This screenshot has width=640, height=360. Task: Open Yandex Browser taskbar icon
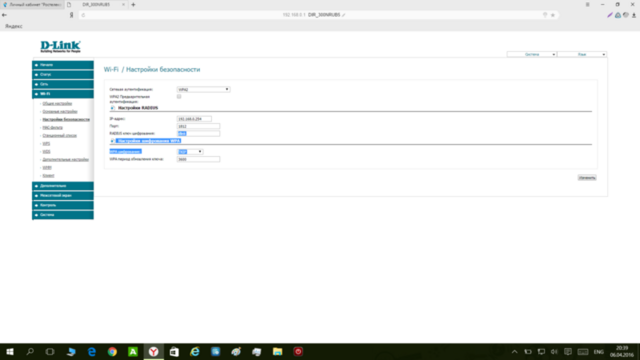[x=153, y=351]
